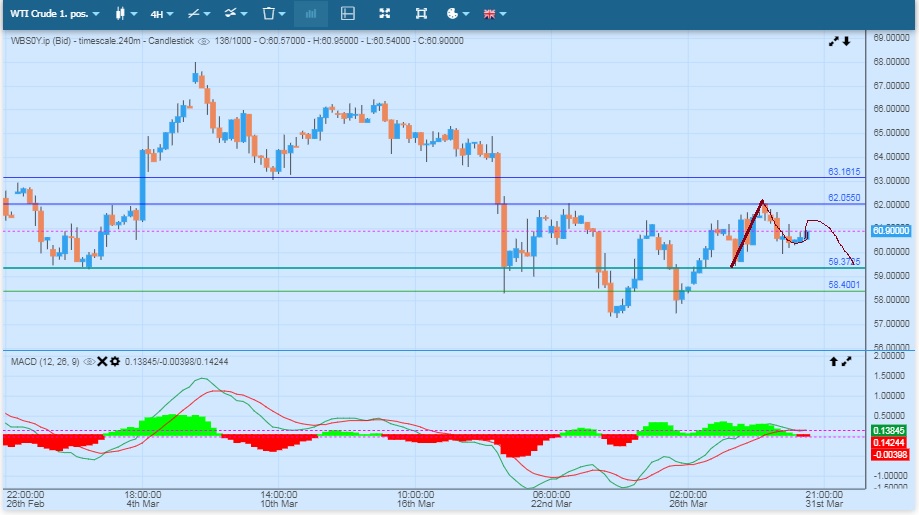This screenshot has height=515, width=919.
Task: Click the trash delete objects icon
Action: pos(272,14)
